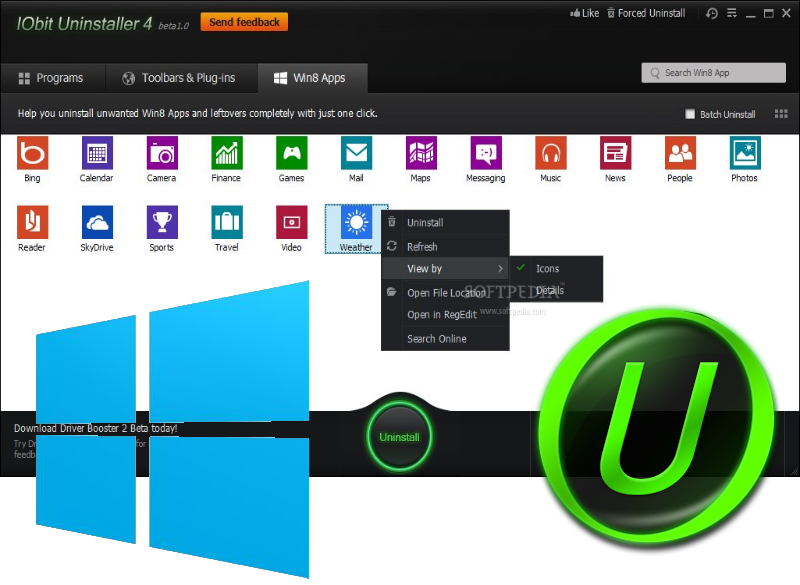Choose the Maps app icon

pos(421,154)
